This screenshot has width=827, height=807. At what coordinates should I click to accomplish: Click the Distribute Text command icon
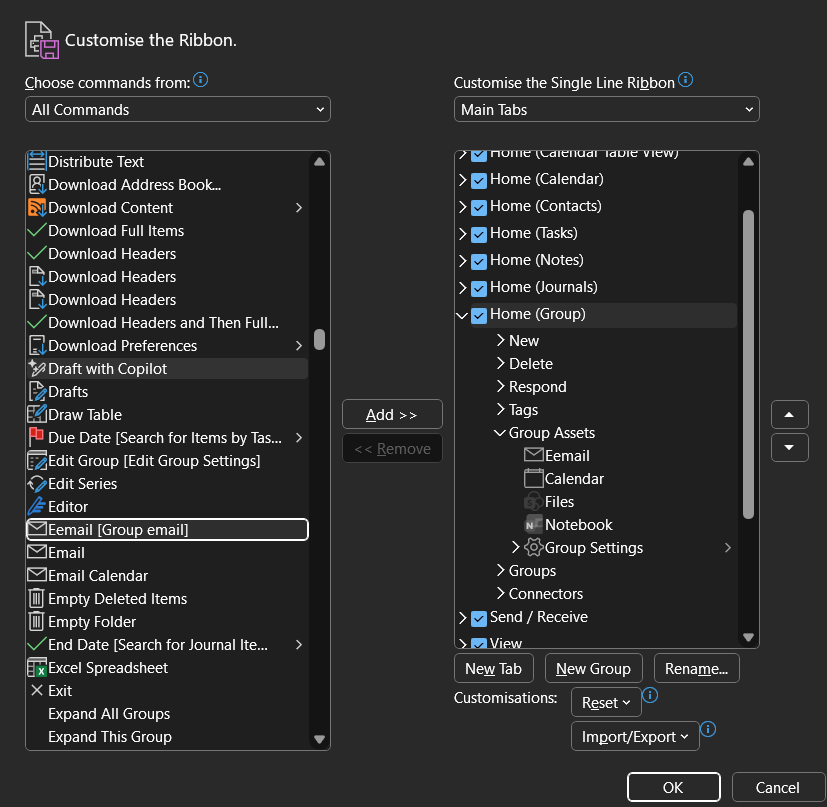(36, 161)
